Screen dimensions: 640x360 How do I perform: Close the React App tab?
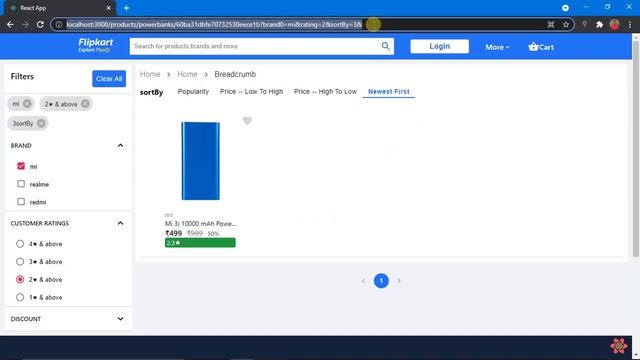click(108, 8)
